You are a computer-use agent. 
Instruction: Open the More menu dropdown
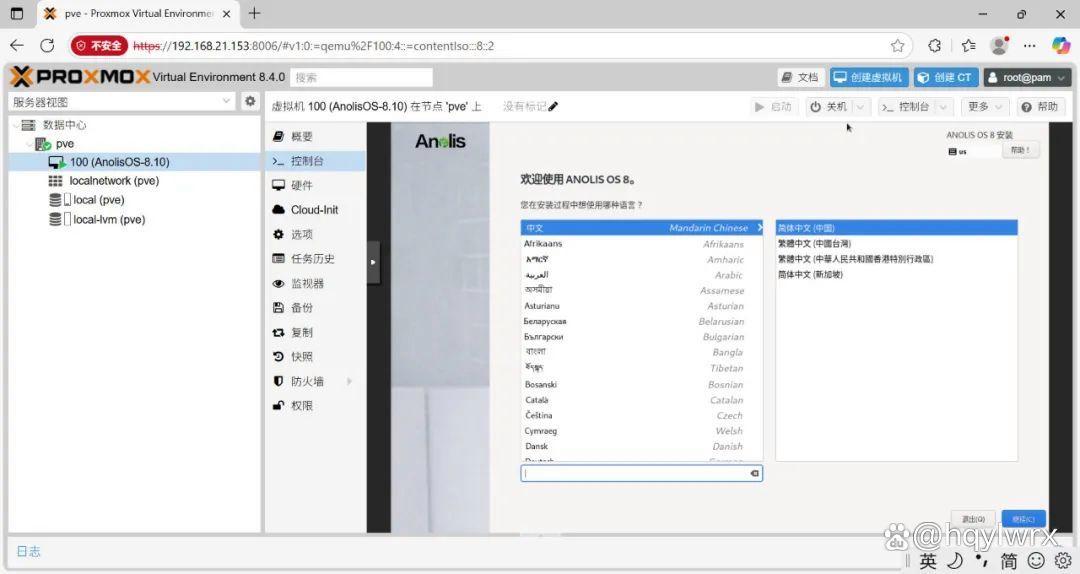[984, 107]
